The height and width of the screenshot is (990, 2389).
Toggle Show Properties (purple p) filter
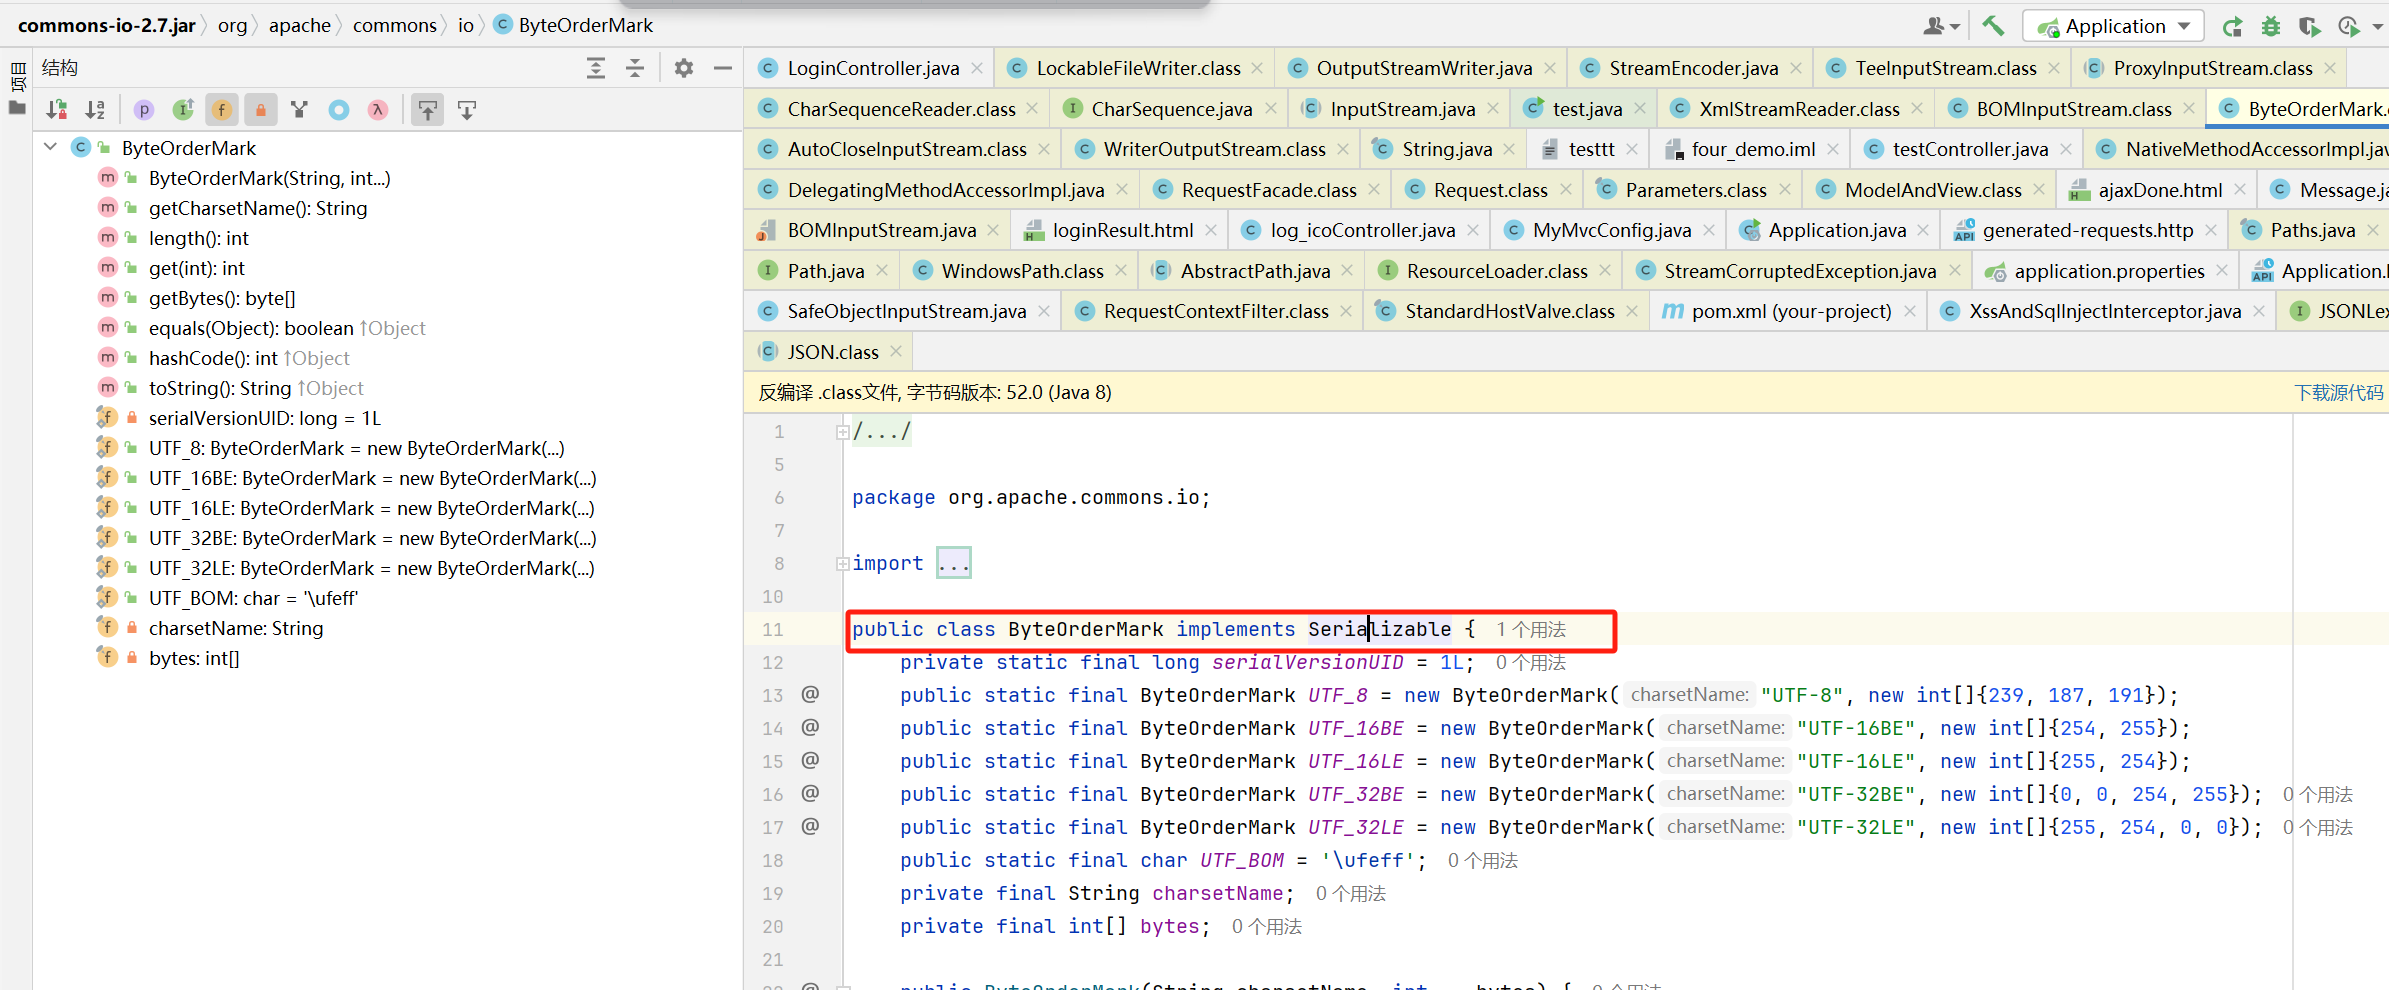144,110
